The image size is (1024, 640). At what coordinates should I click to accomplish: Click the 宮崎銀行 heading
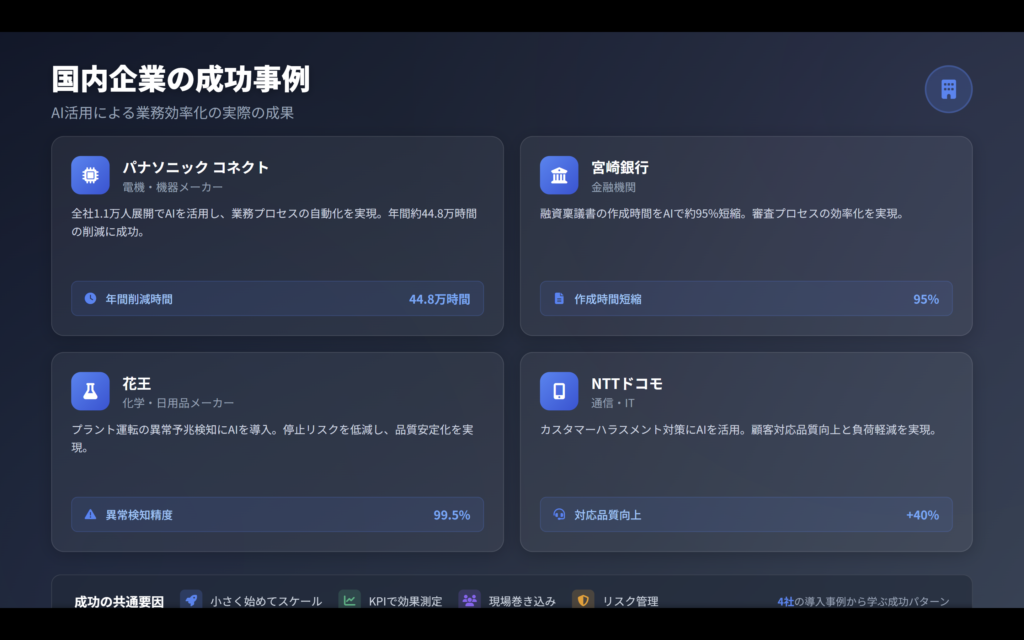click(x=620, y=167)
